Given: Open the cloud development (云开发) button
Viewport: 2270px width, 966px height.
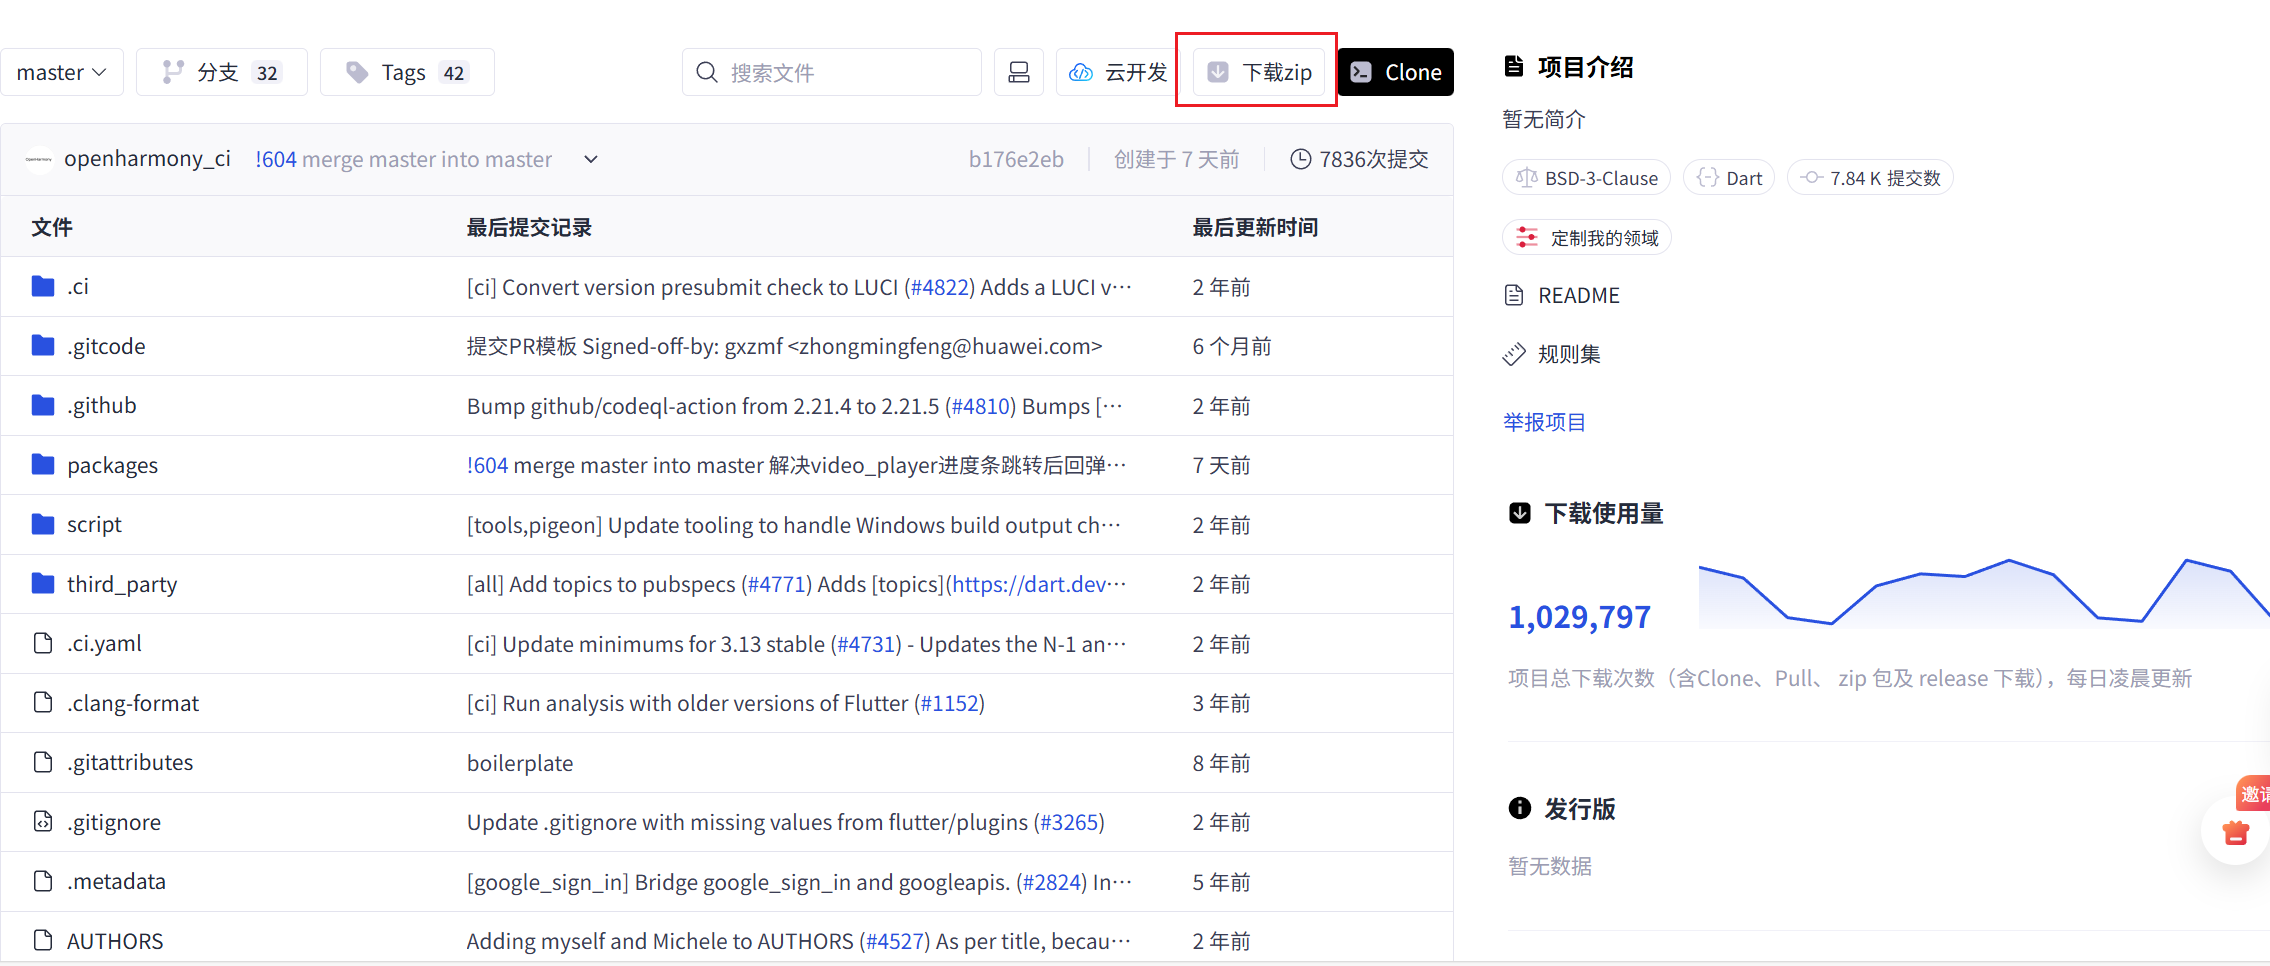Looking at the screenshot, I should point(1118,72).
